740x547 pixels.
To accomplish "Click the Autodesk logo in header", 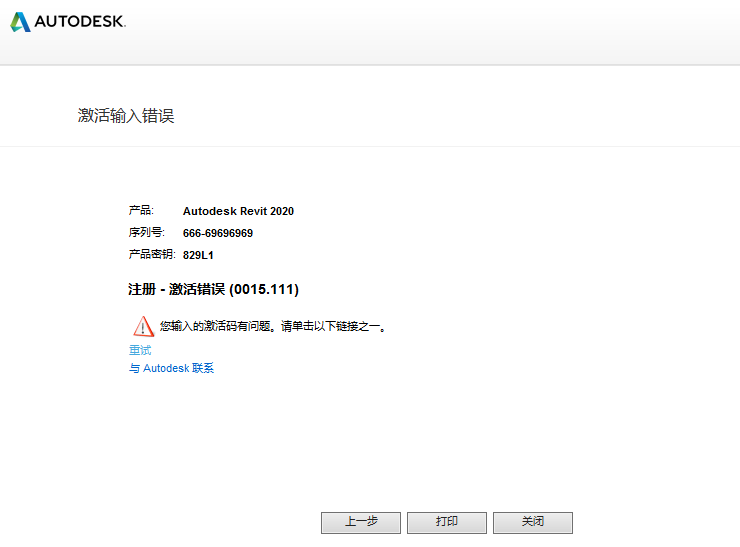I will point(68,22).
